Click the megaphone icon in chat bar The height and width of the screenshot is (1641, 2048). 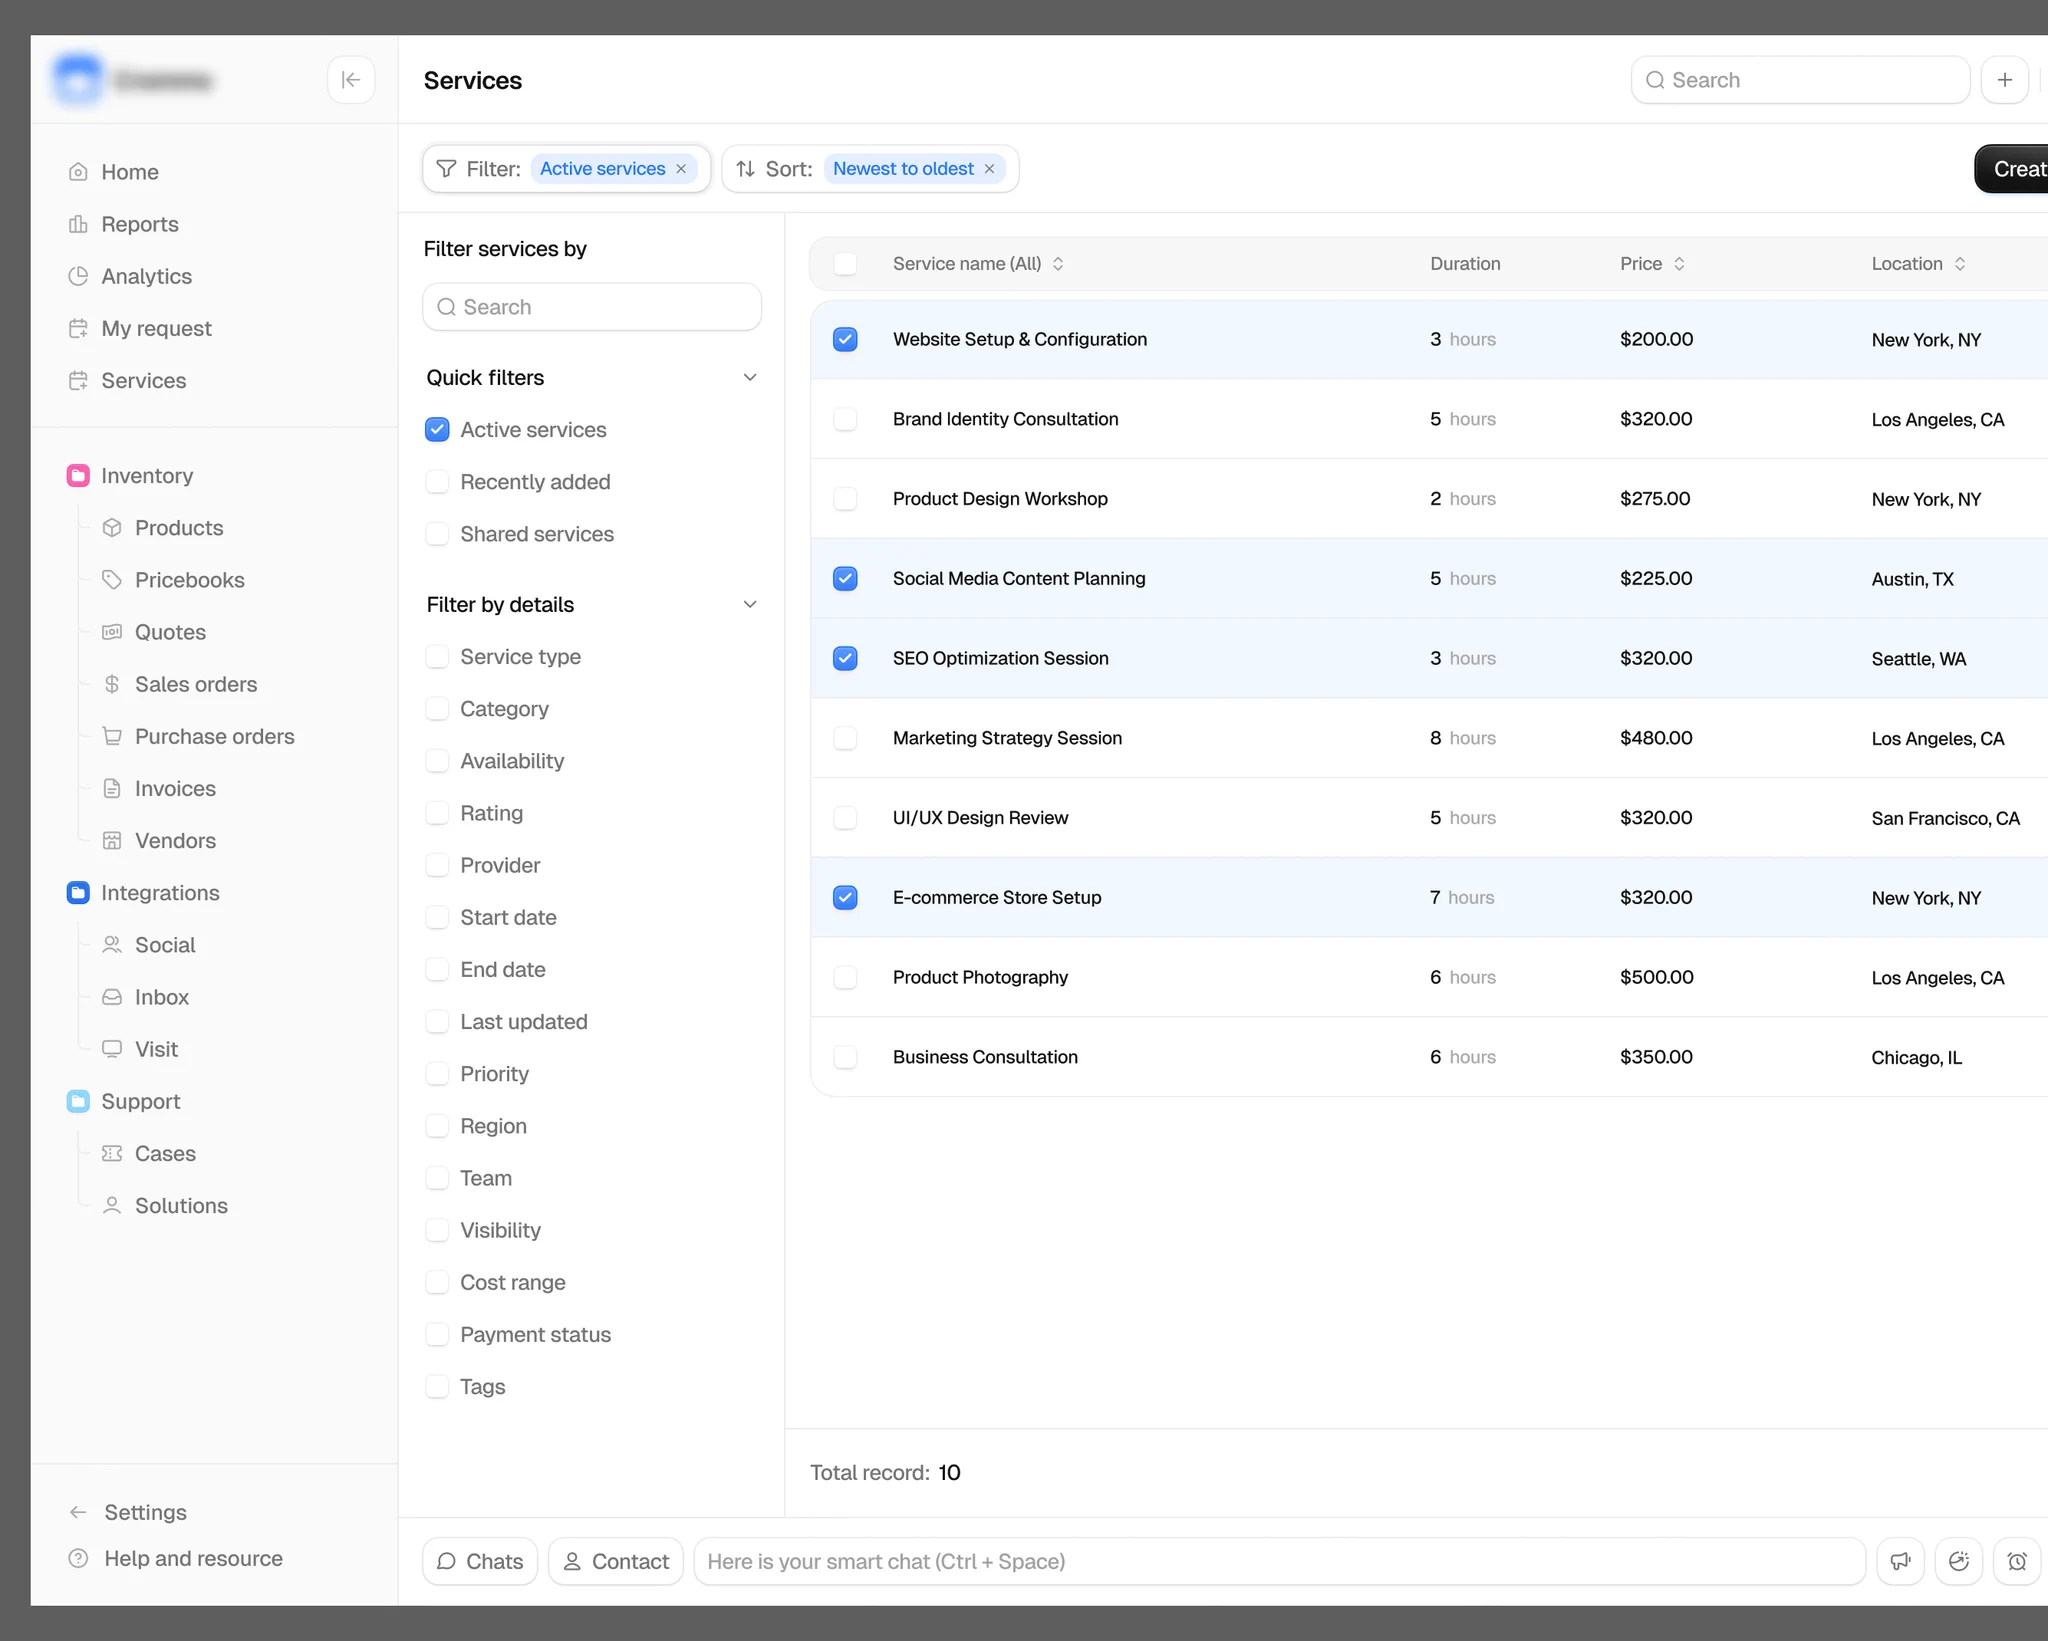click(1900, 1561)
